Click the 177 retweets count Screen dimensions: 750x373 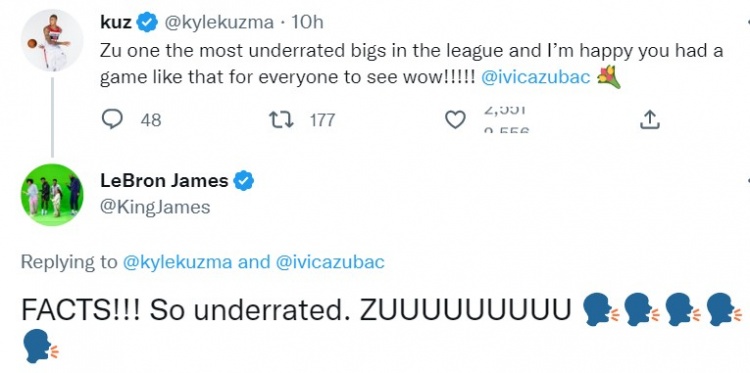pyautogui.click(x=322, y=120)
